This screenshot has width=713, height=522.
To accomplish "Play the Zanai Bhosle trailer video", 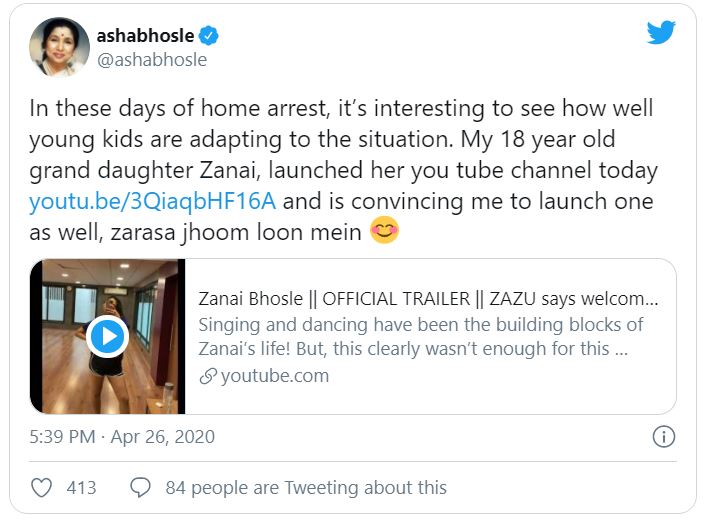I will coord(106,337).
